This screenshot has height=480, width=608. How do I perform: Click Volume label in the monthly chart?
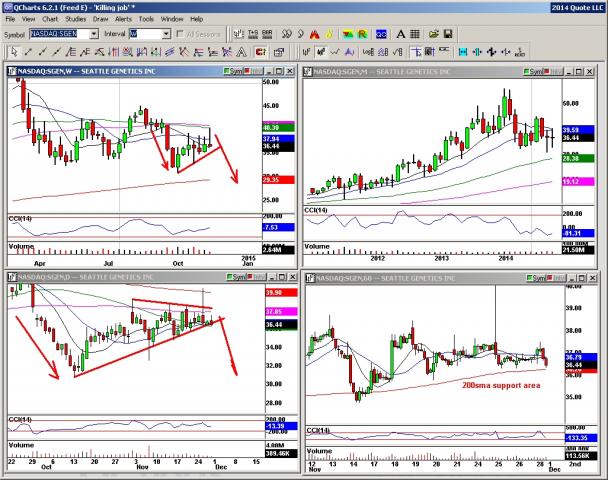(317, 246)
